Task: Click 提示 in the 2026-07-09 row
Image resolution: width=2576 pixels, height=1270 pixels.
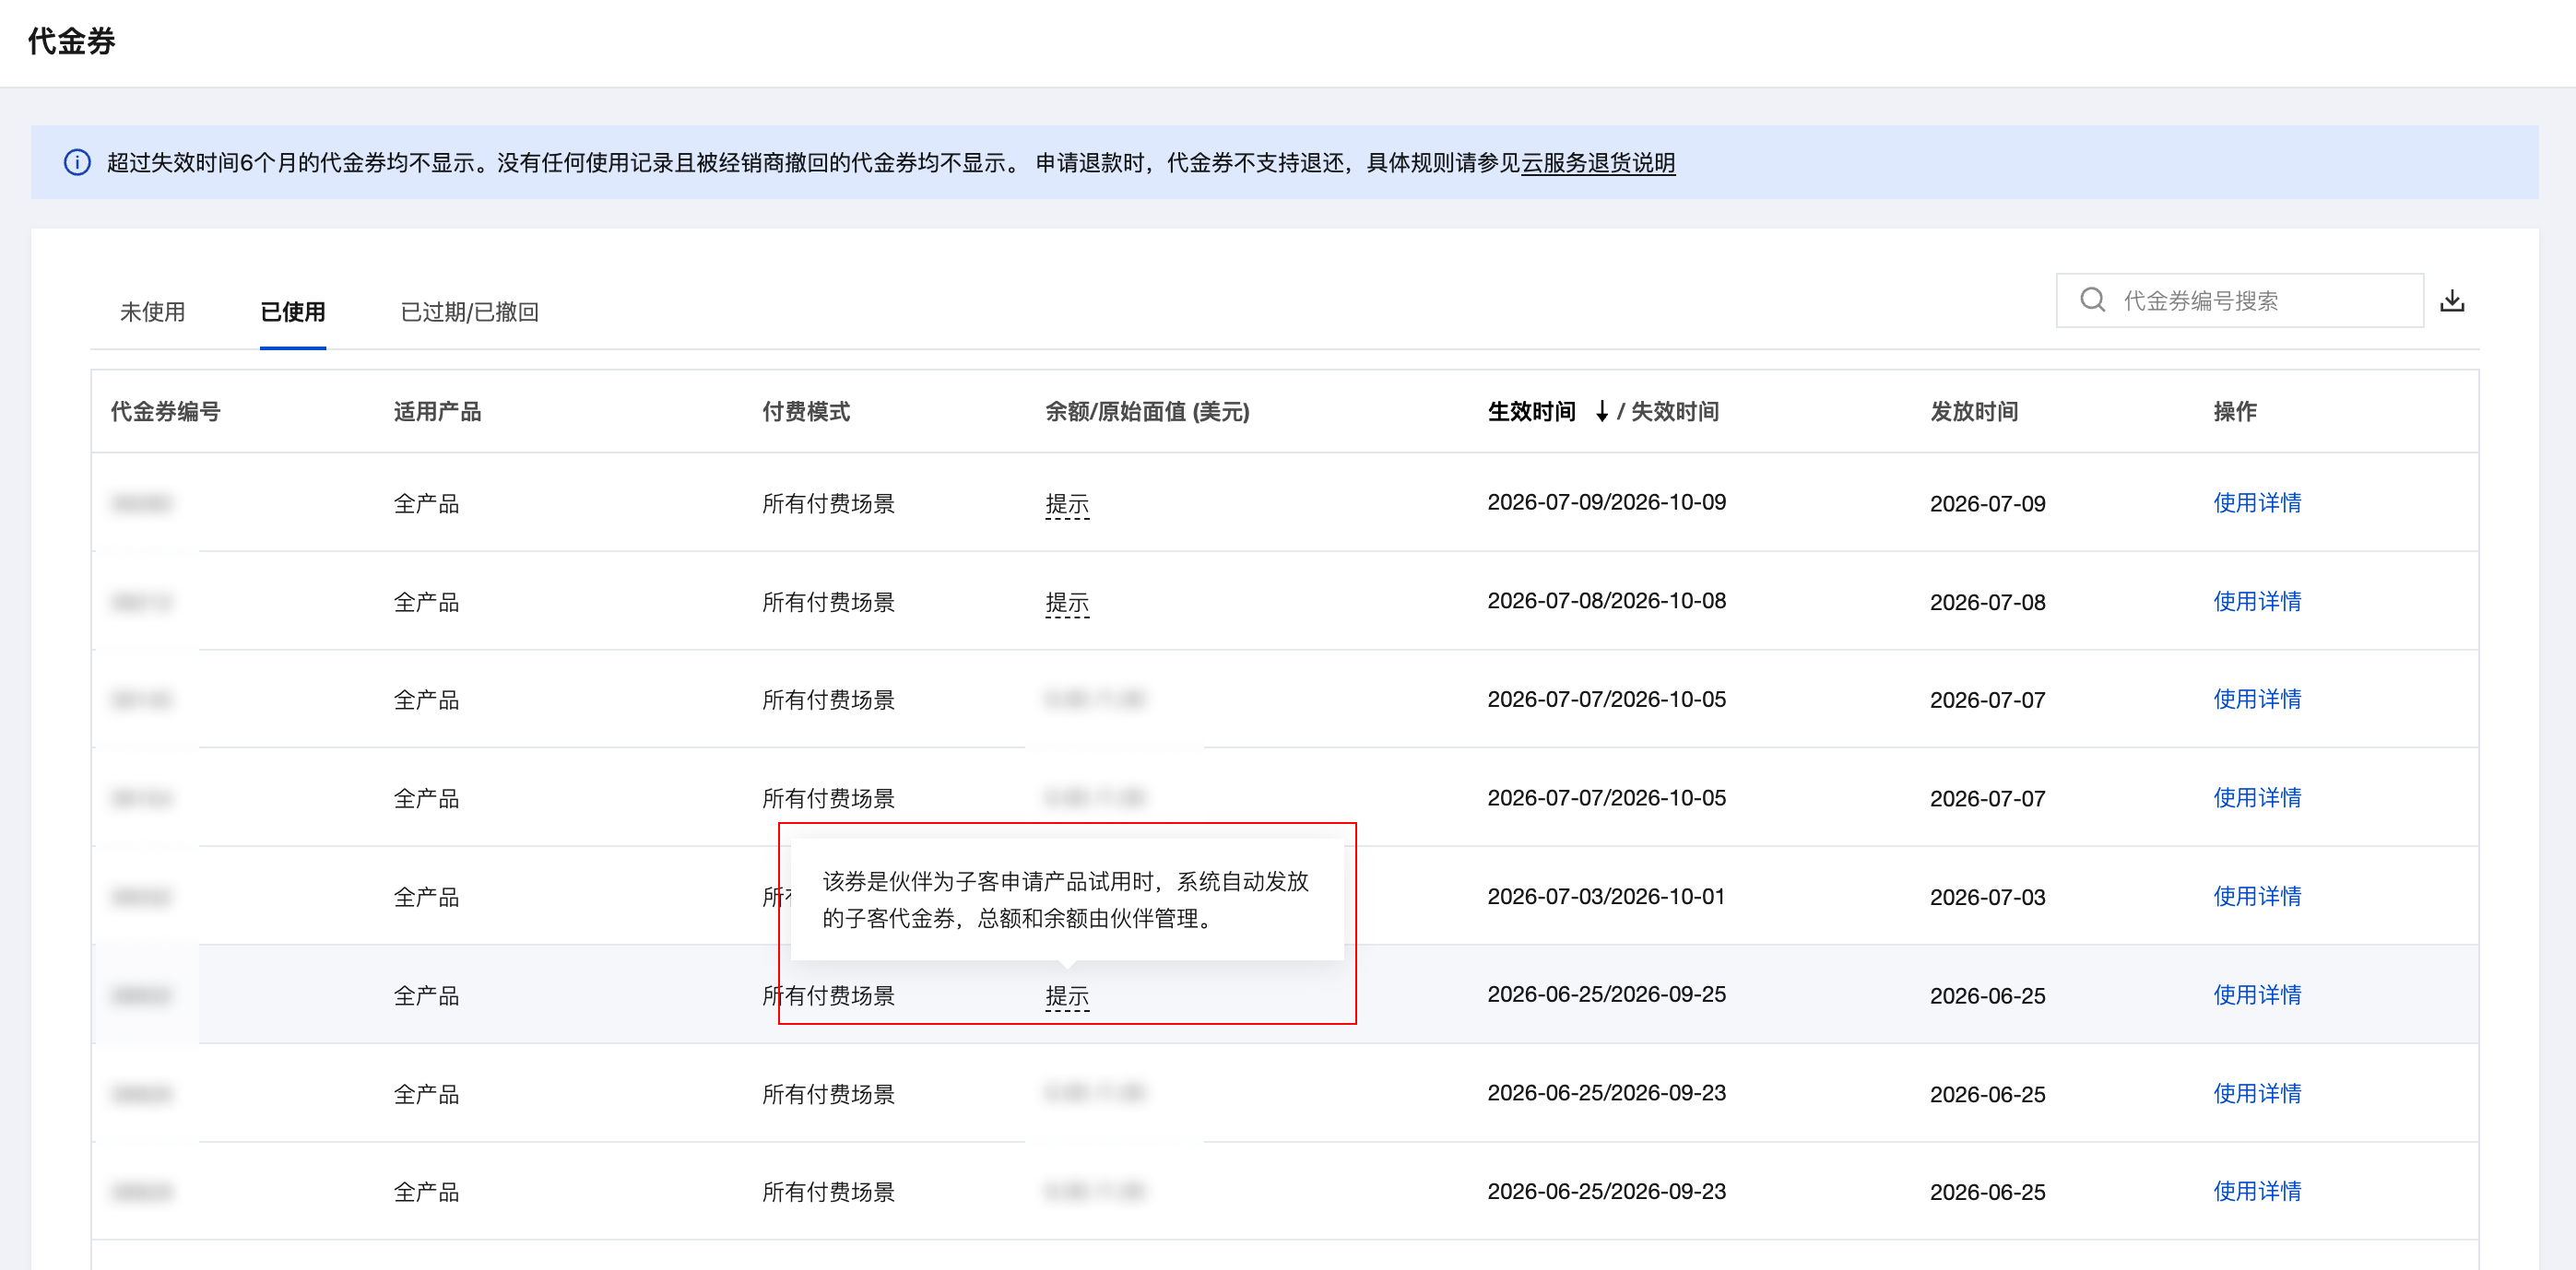Action: (1066, 504)
